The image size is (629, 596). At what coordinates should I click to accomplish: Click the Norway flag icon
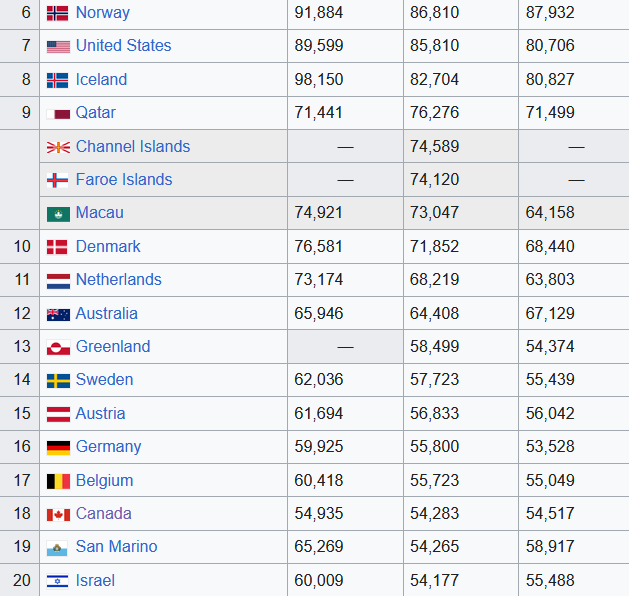(58, 13)
